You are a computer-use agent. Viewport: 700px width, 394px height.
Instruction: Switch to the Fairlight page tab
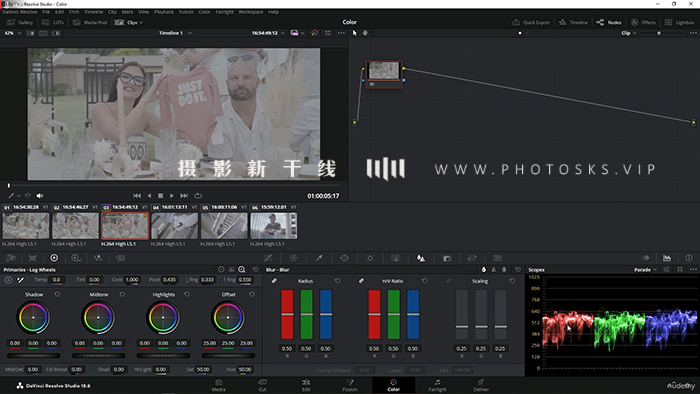[437, 385]
